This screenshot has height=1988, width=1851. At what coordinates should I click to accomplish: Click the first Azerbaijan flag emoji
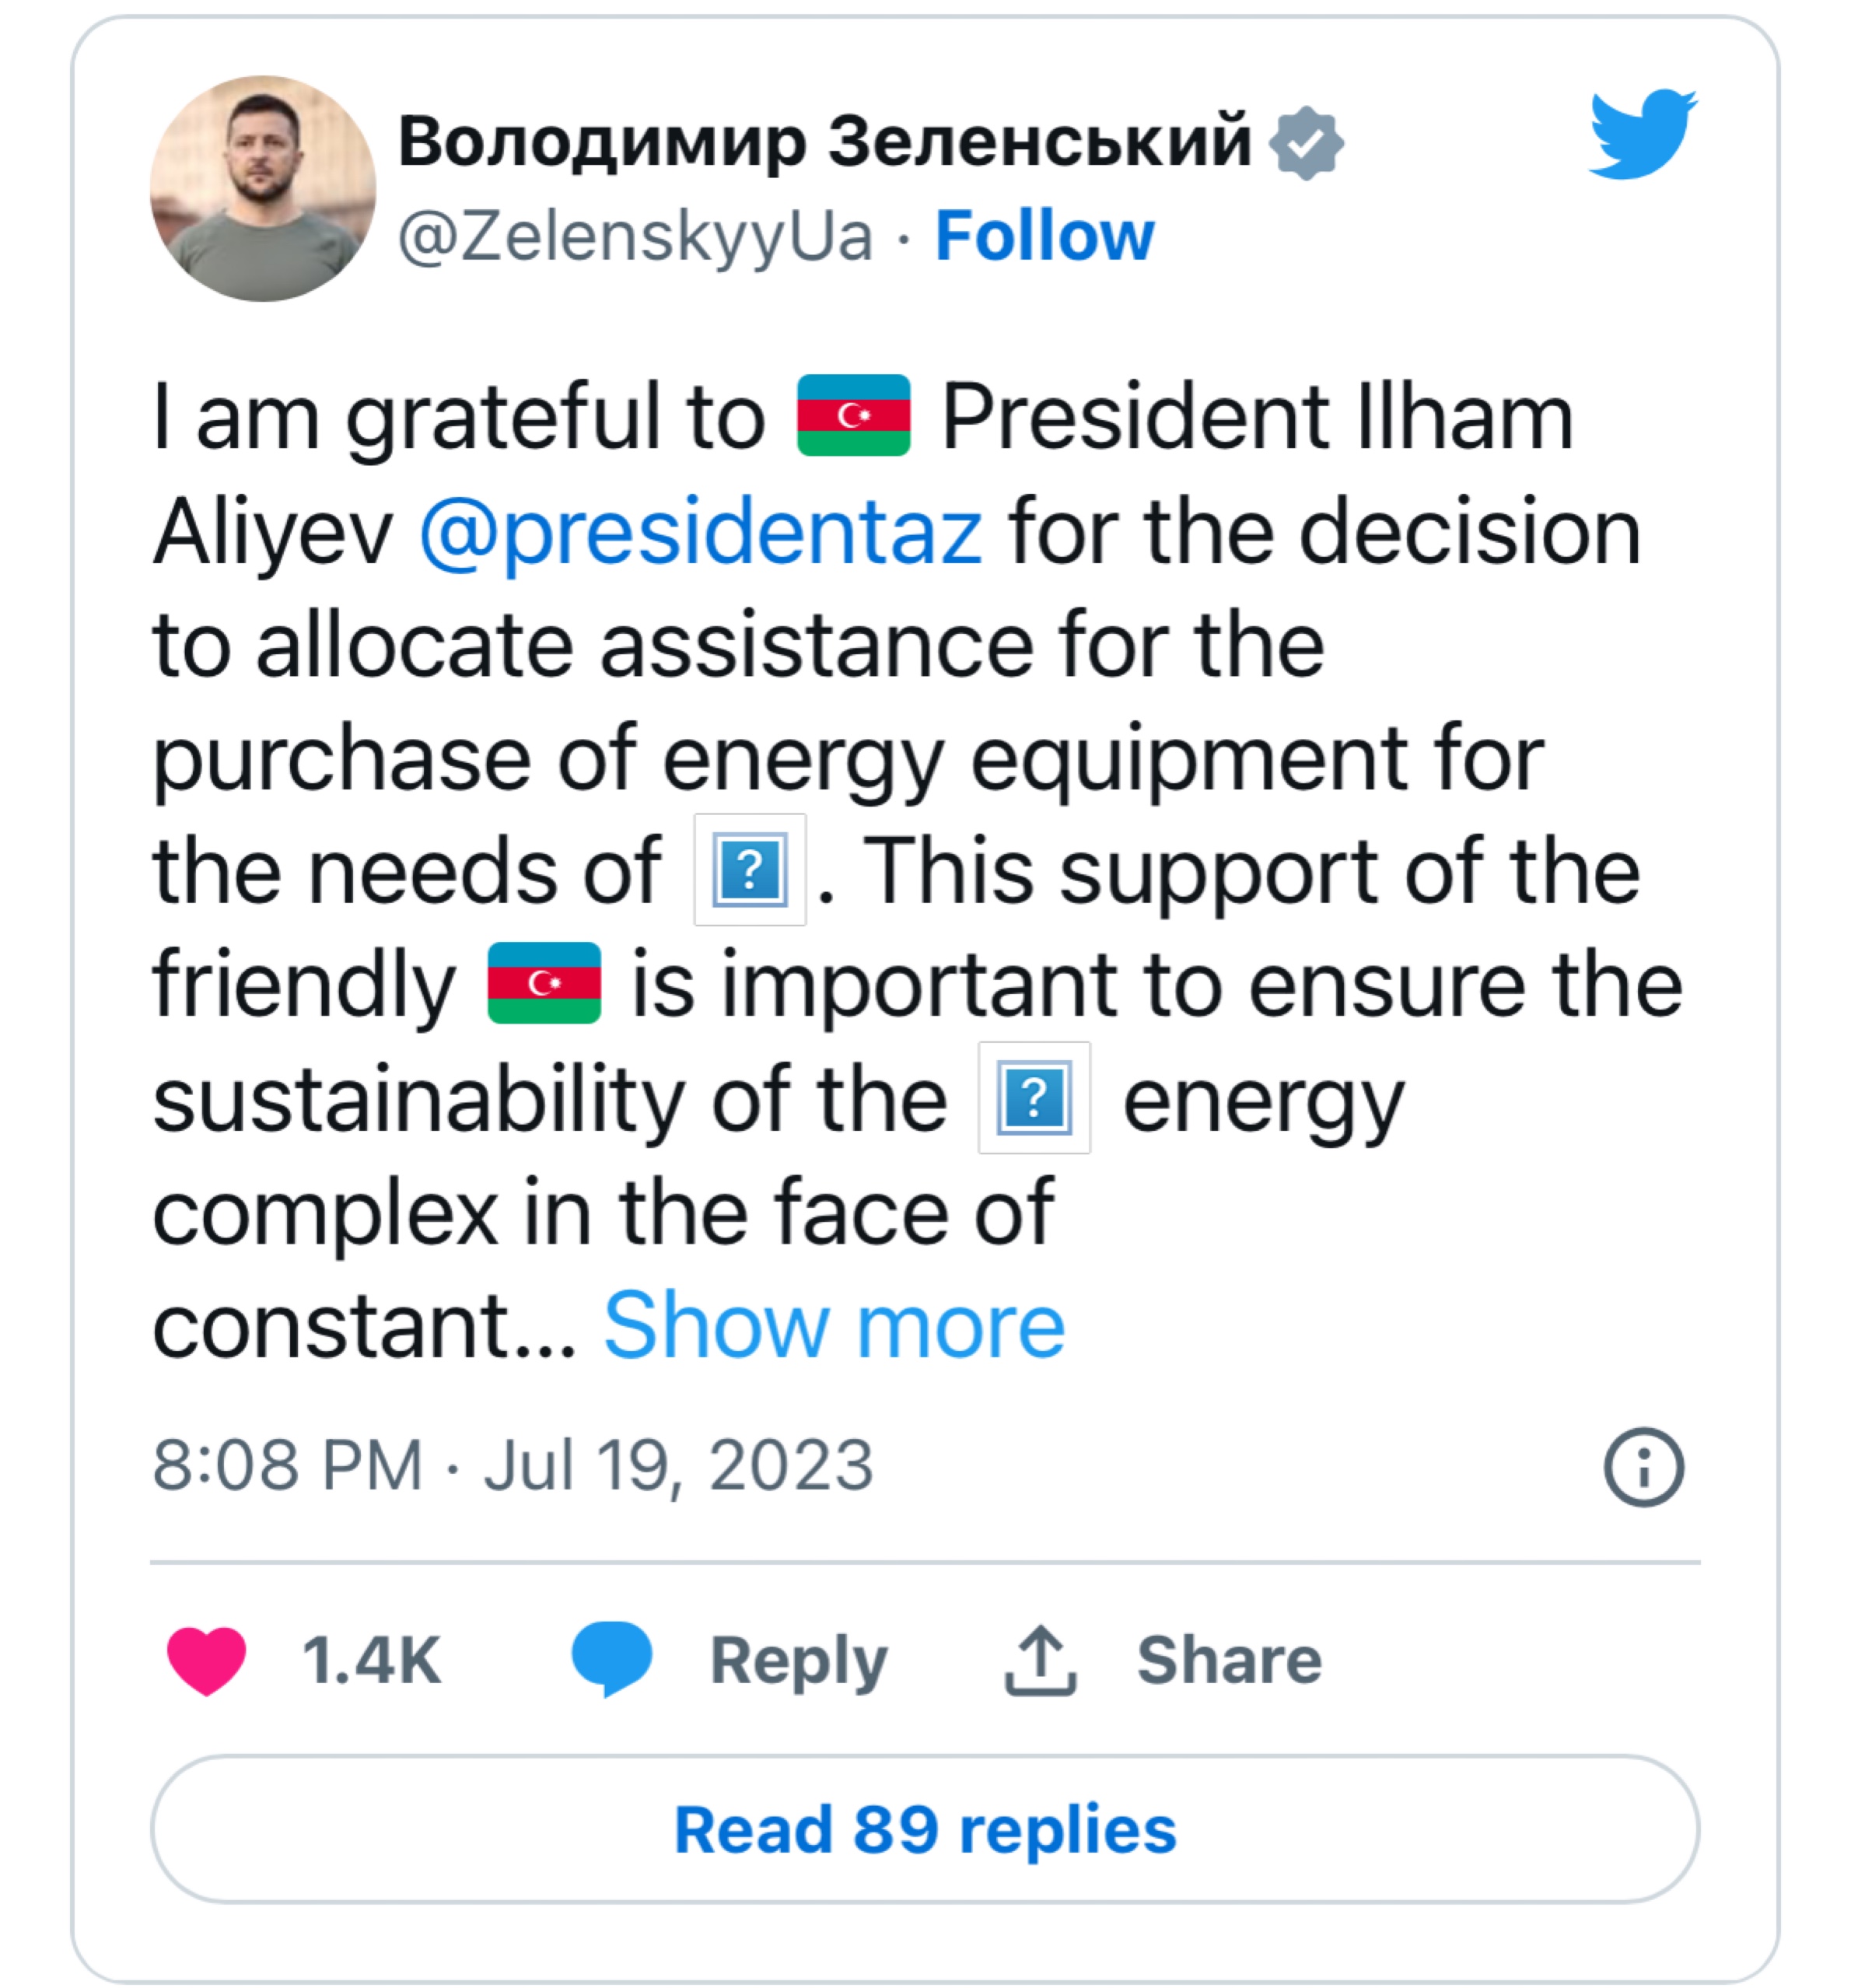[x=853, y=416]
